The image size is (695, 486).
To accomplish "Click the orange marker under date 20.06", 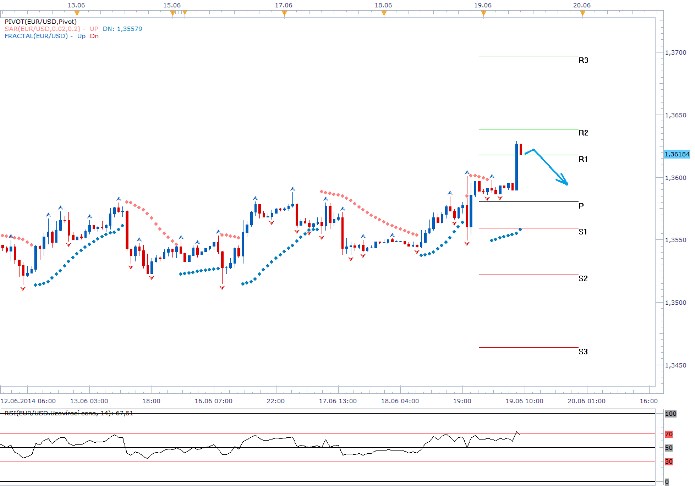I will [583, 13].
